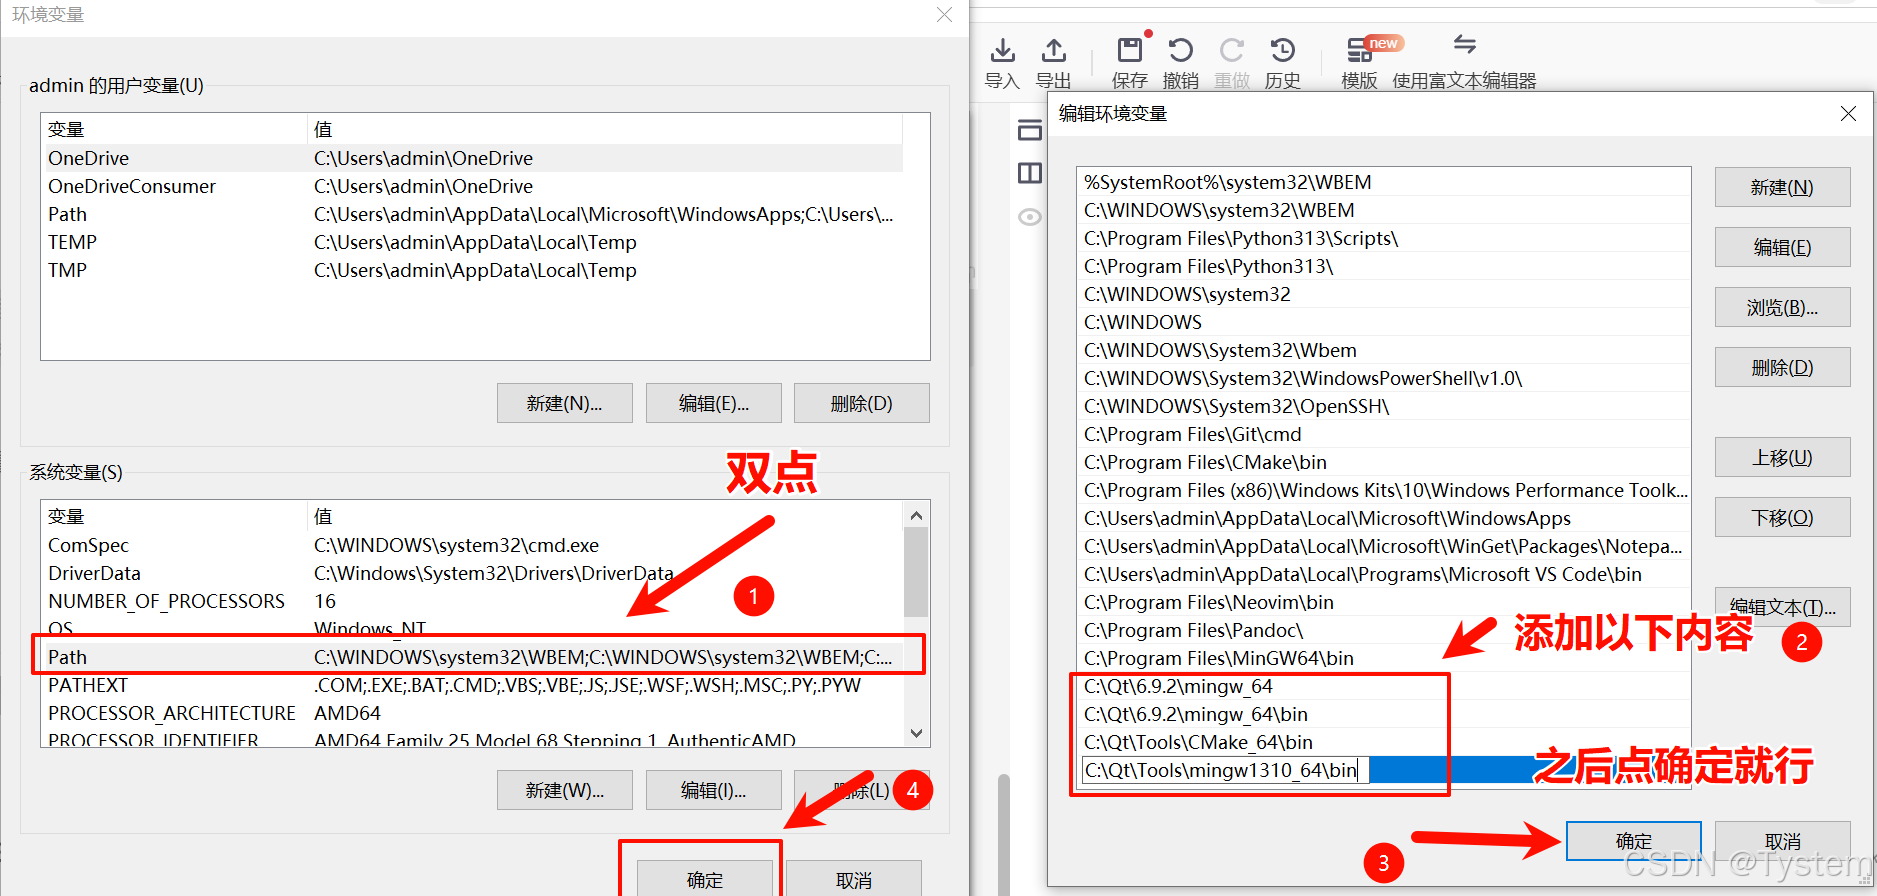Click the 重做 redo icon

[x=1232, y=51]
